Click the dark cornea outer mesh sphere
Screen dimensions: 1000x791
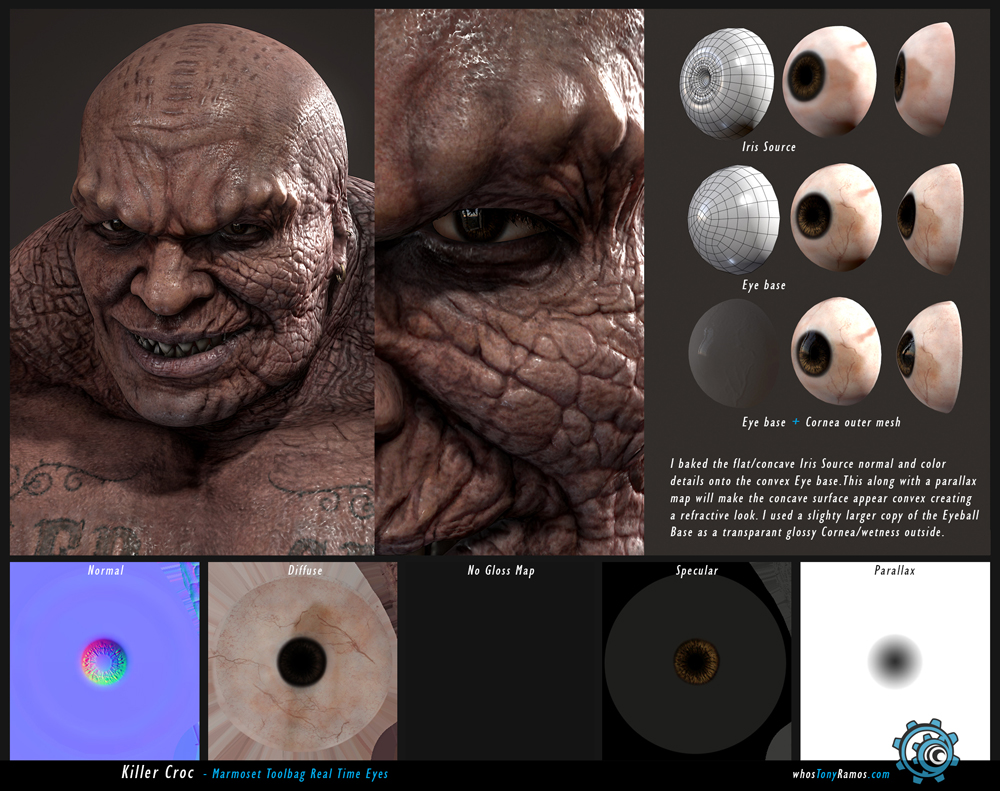pos(733,353)
